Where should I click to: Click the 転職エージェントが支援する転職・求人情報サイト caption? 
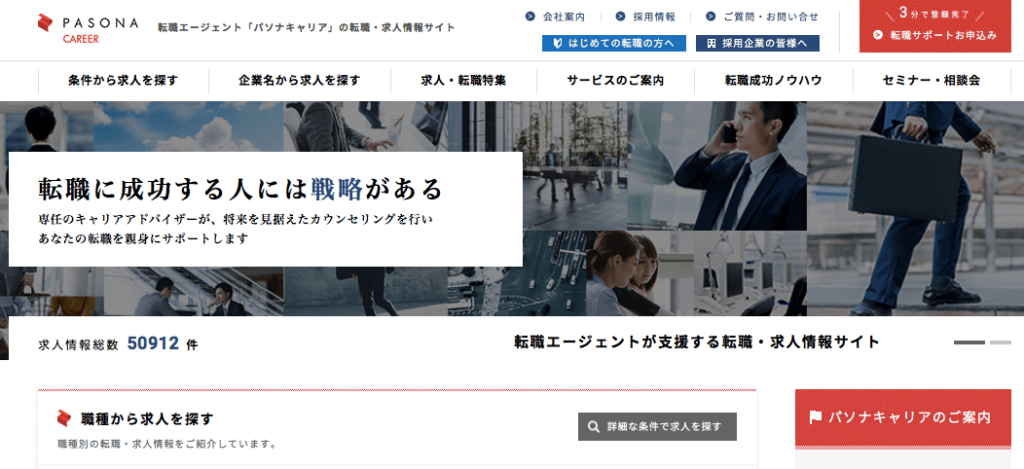(x=697, y=342)
